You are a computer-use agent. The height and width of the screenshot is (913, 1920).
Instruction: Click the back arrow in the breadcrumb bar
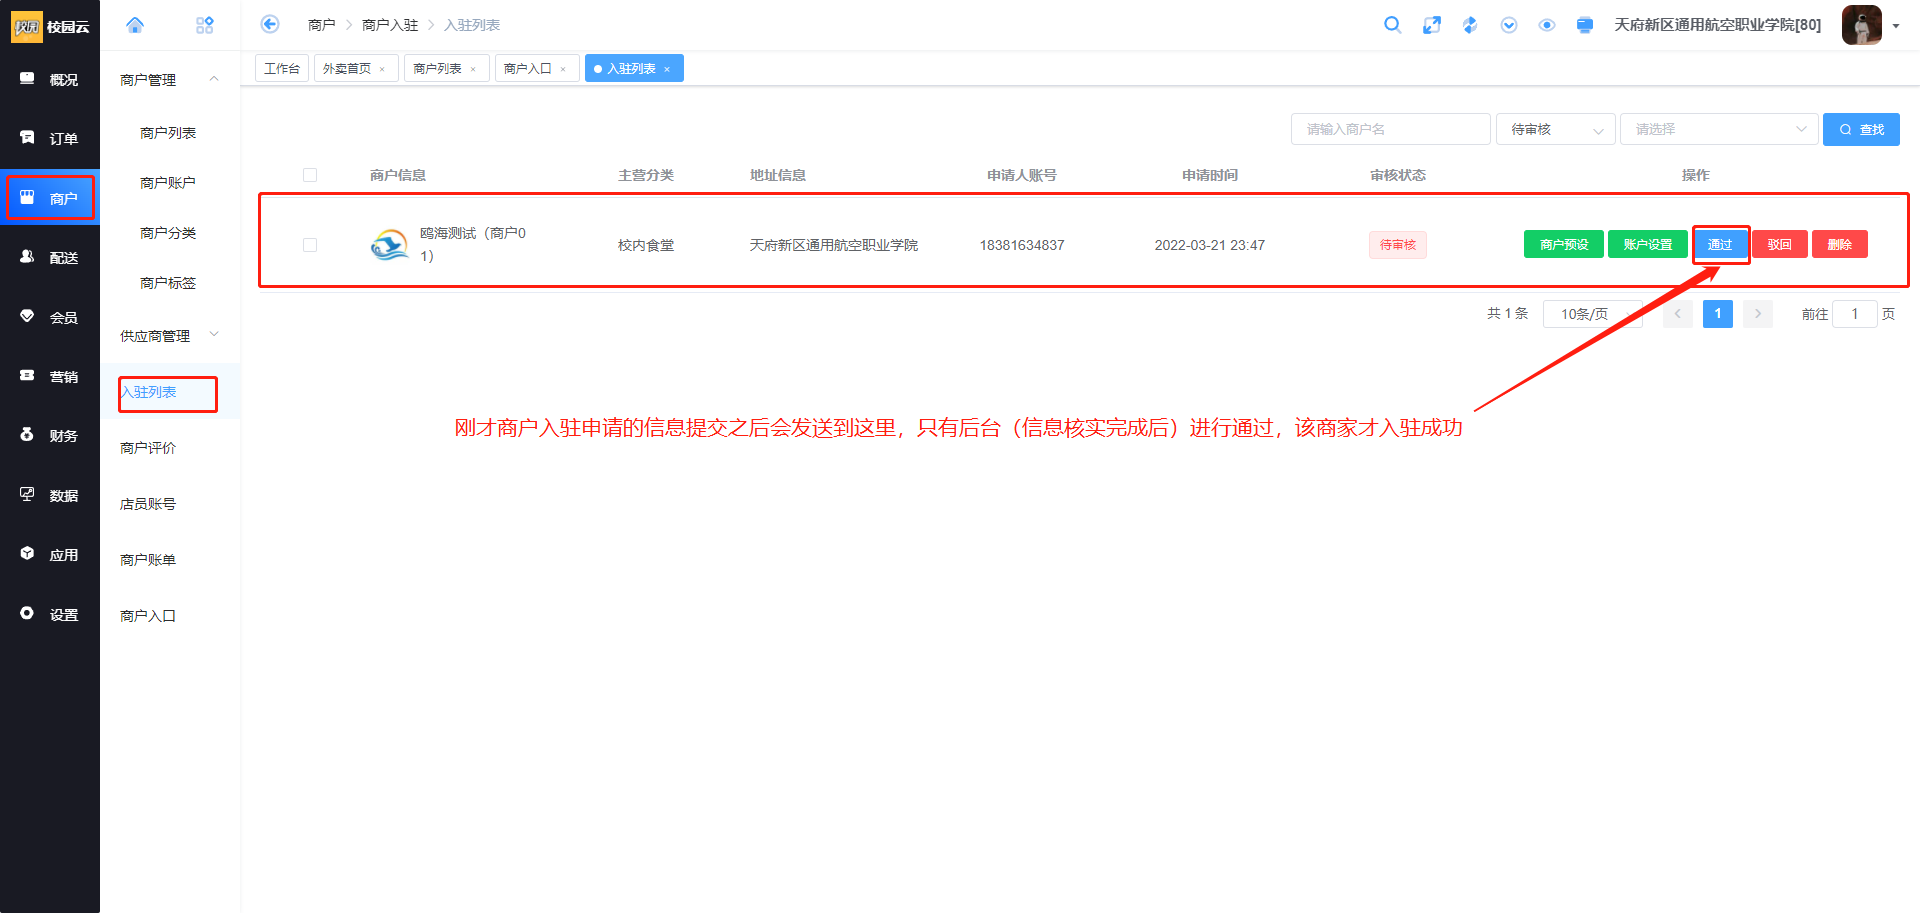[270, 24]
